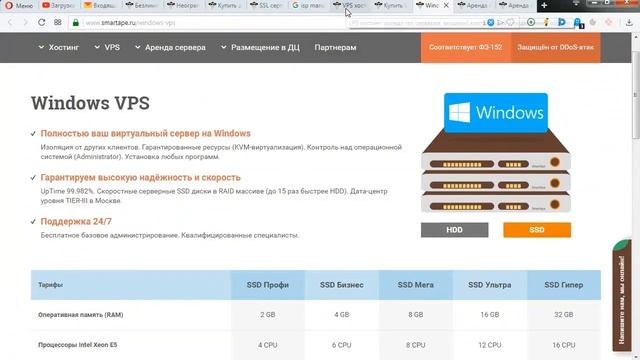Viewport: 640px width, 360px height.
Task: Click the send-to-flow arrow icon in address bar
Action: point(501,23)
